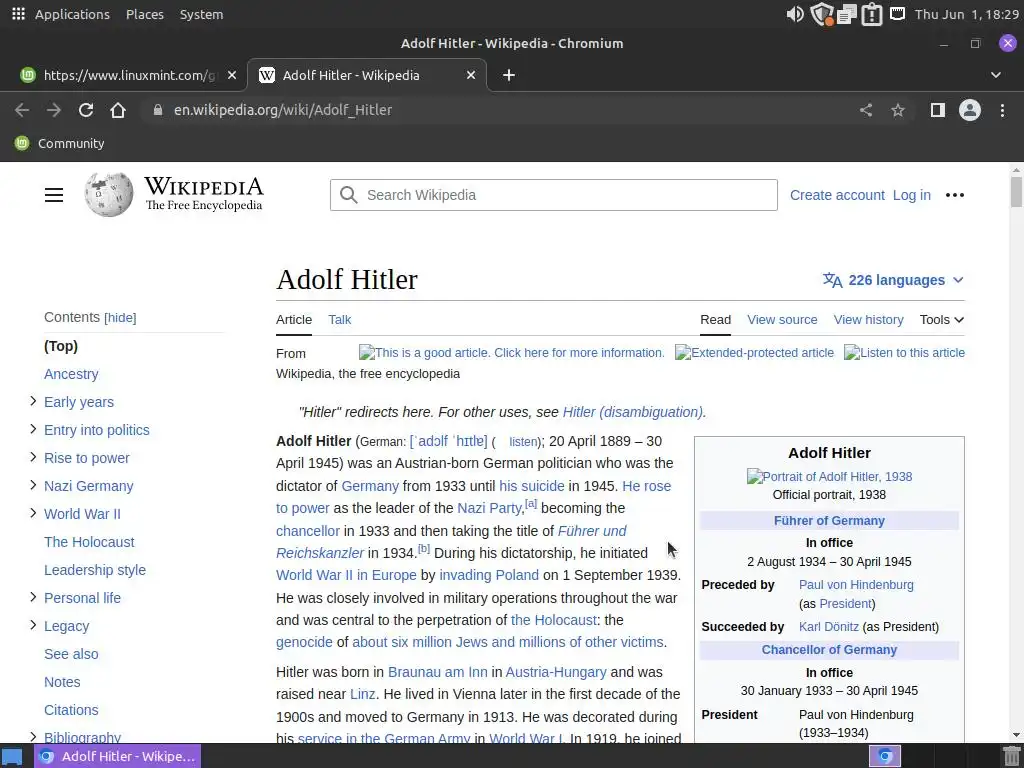The width and height of the screenshot is (1024, 768).
Task: Click the page vertical scrollbar thumb
Action: 1016,191
